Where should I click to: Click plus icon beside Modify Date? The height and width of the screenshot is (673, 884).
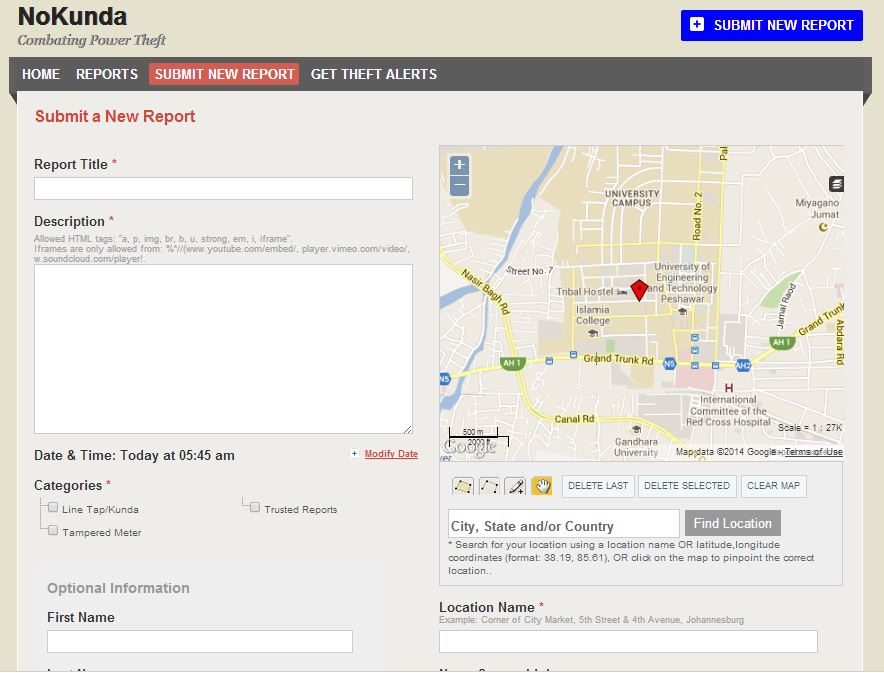[x=354, y=454]
